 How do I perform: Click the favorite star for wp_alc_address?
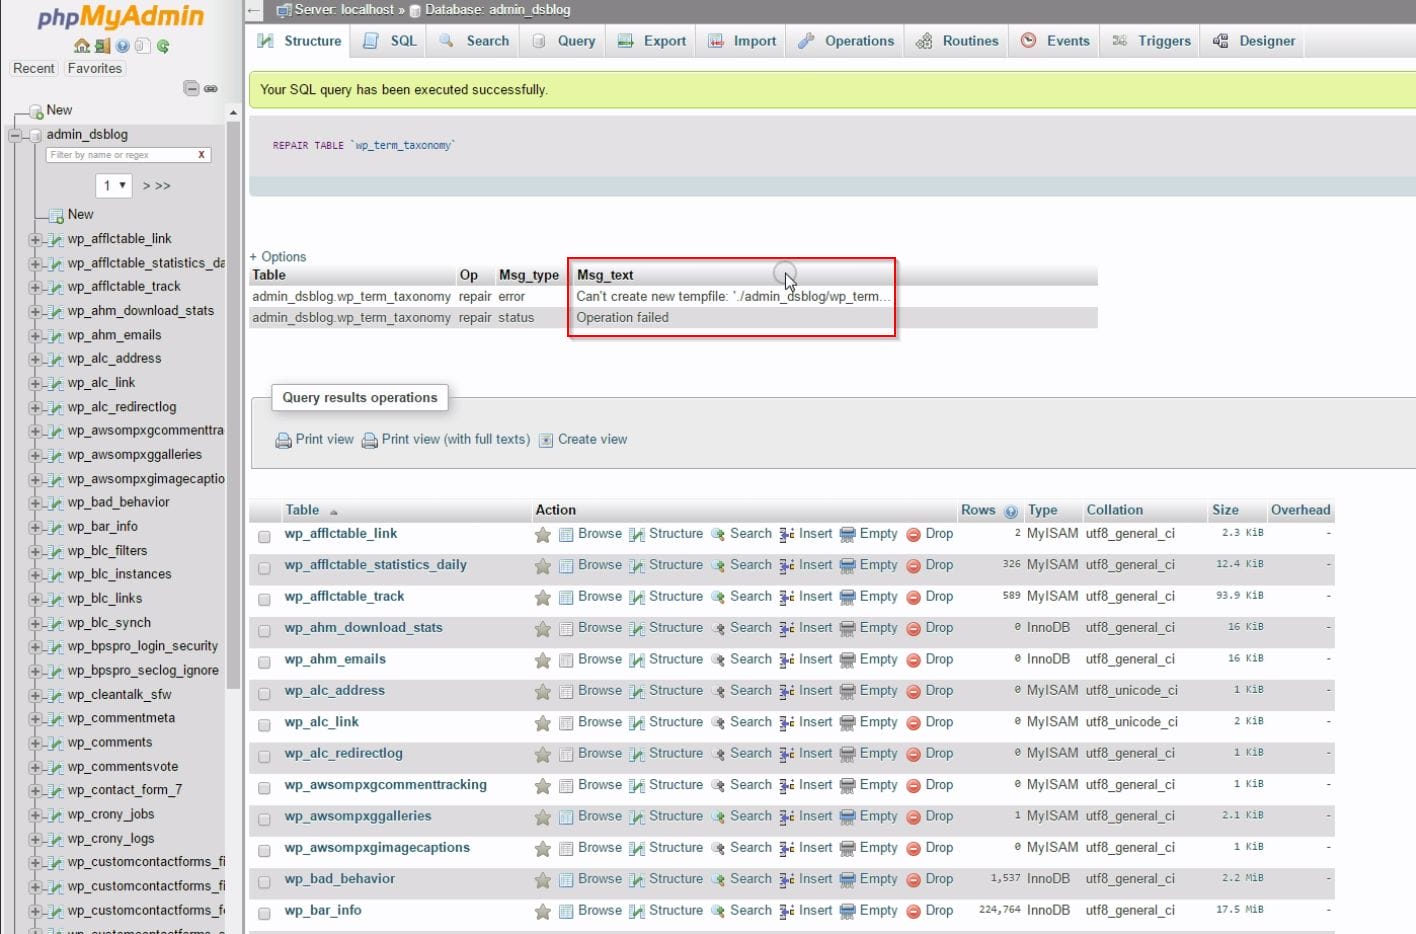coord(542,692)
